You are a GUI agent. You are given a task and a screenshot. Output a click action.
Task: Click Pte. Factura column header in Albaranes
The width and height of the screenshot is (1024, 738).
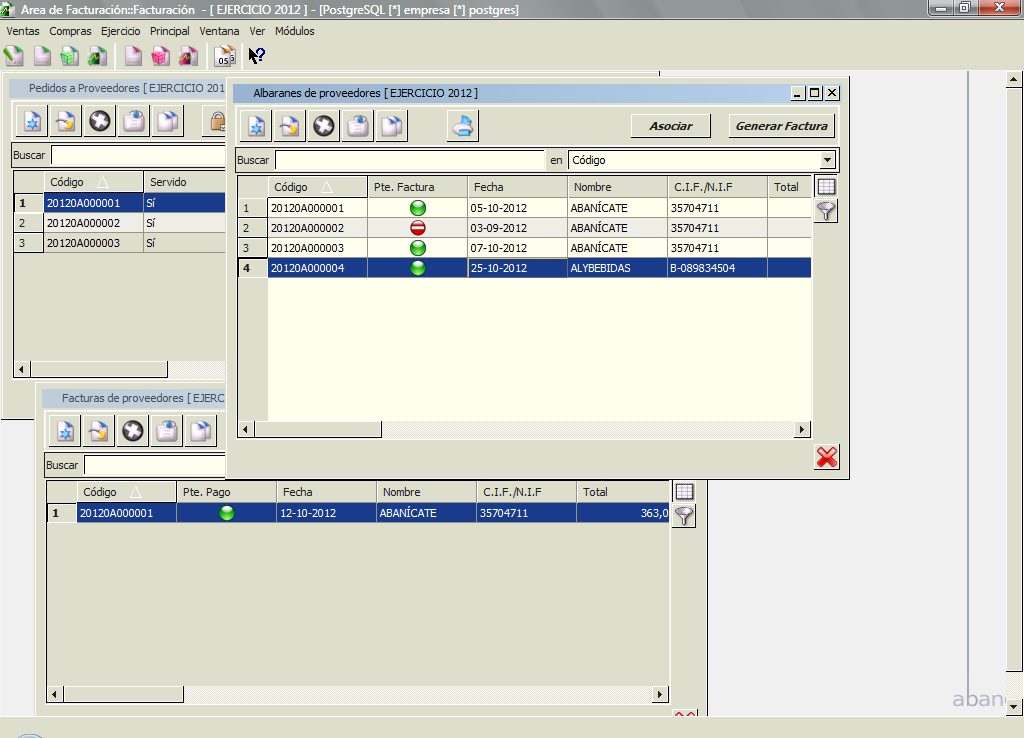tap(418, 187)
